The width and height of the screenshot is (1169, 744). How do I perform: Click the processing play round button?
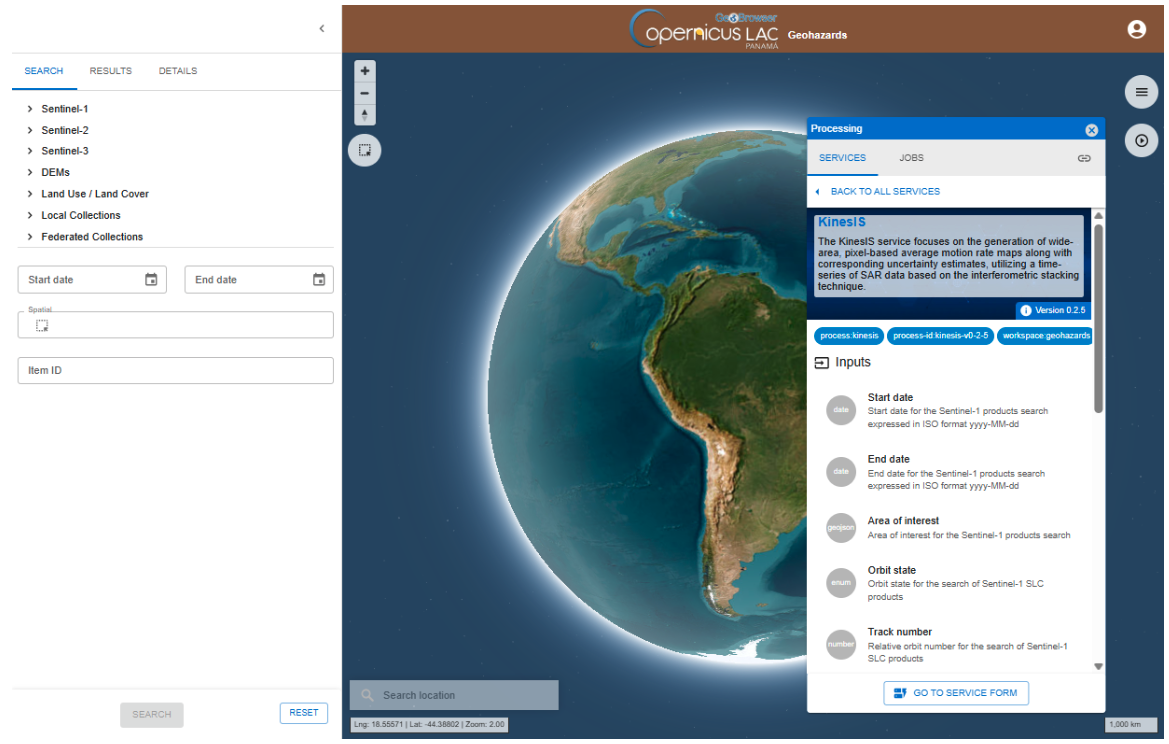pyautogui.click(x=1141, y=141)
